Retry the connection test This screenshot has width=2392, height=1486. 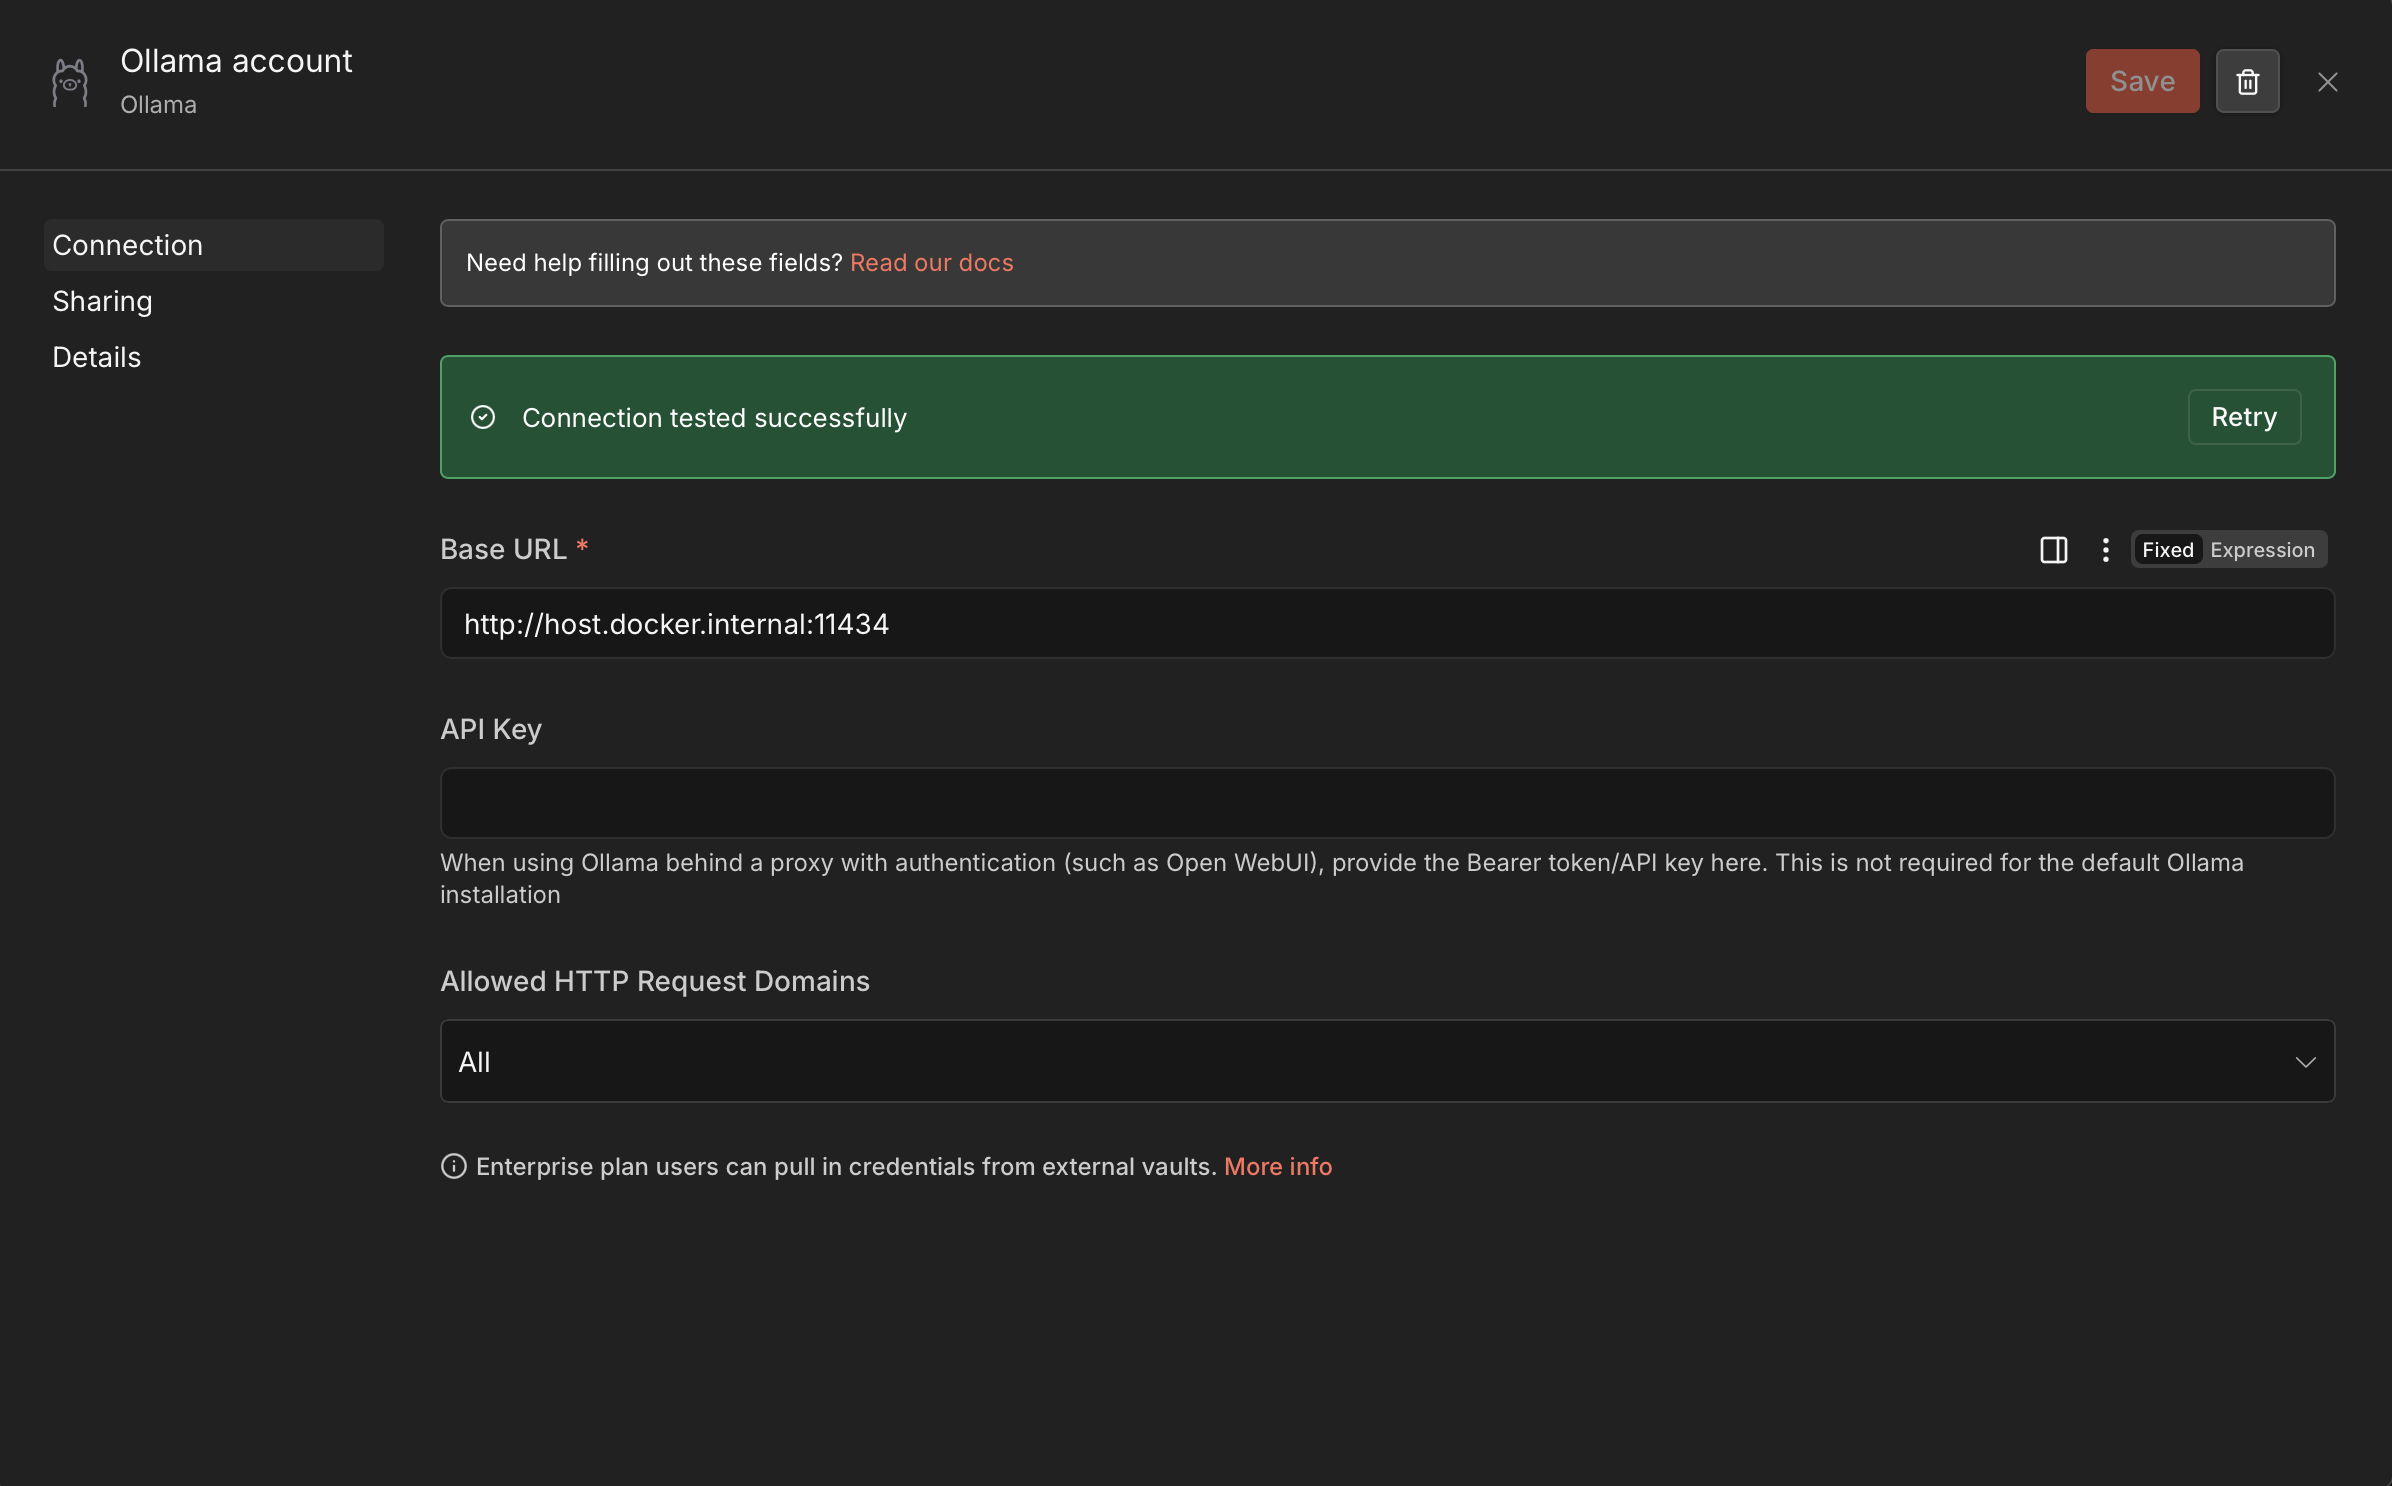[2244, 417]
